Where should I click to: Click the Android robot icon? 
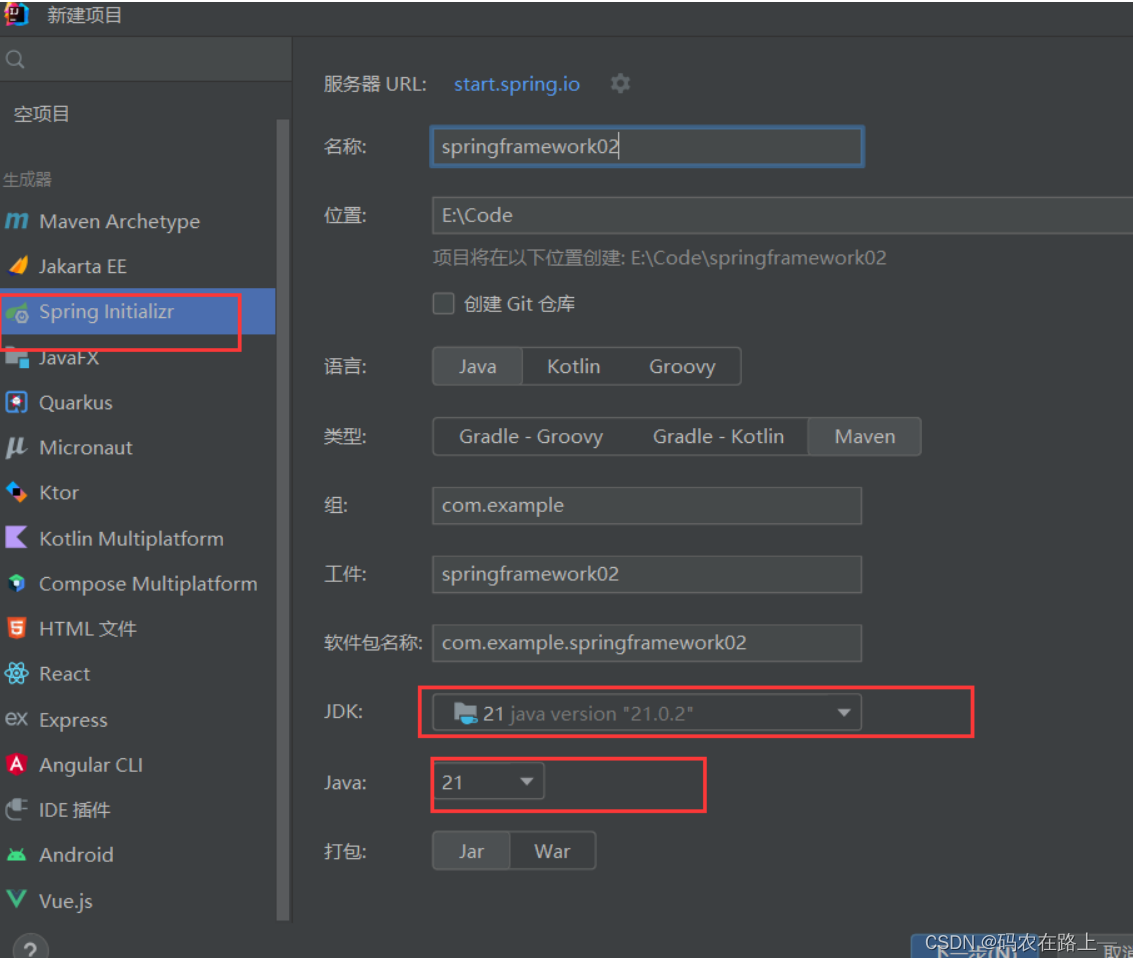coord(17,855)
